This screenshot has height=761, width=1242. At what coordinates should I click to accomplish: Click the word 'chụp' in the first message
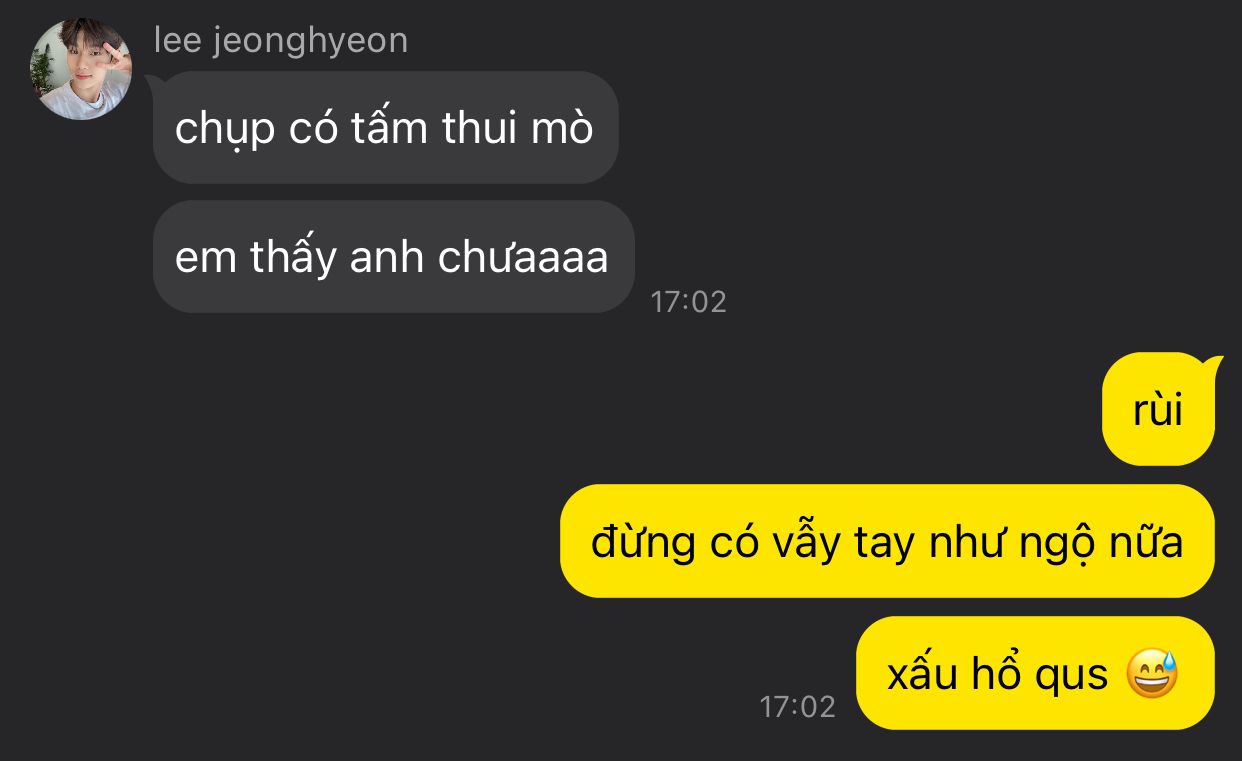point(224,130)
